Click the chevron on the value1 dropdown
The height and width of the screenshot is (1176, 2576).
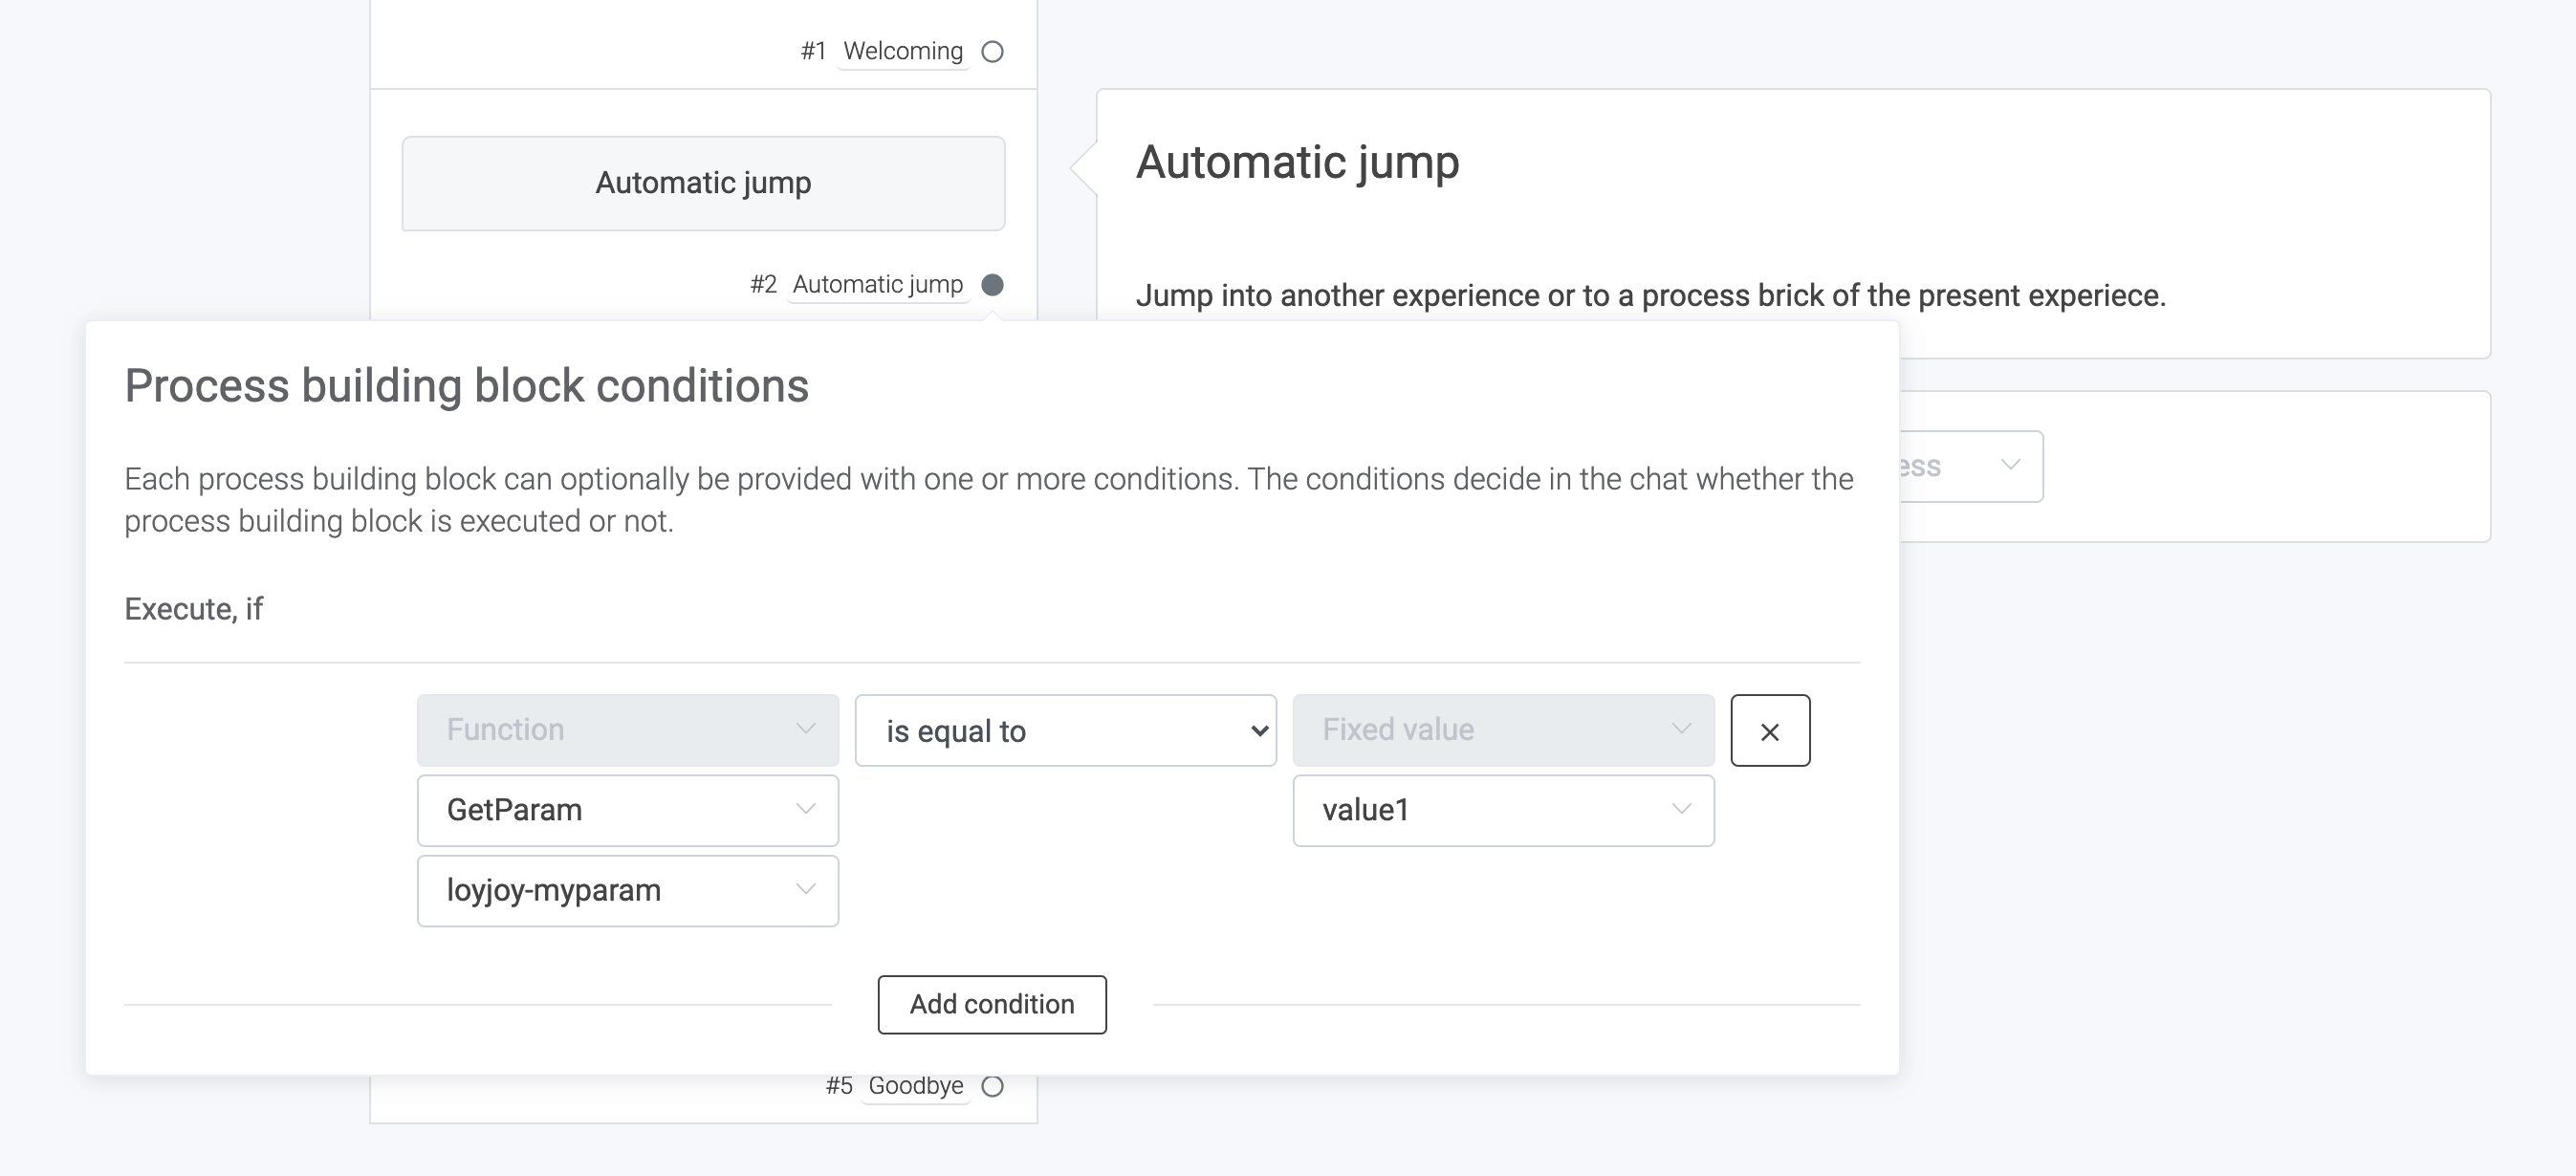[x=1680, y=810]
